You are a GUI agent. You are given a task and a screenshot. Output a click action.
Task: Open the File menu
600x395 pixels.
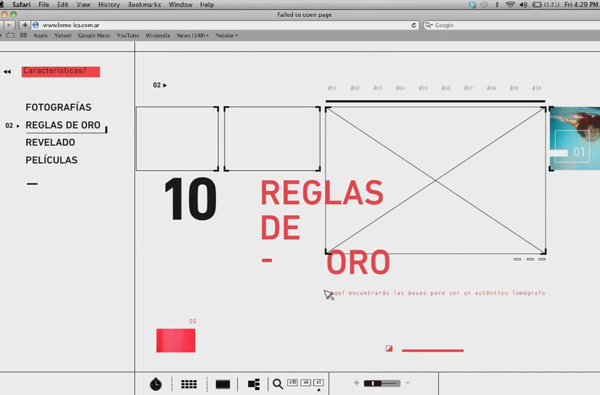(x=44, y=5)
